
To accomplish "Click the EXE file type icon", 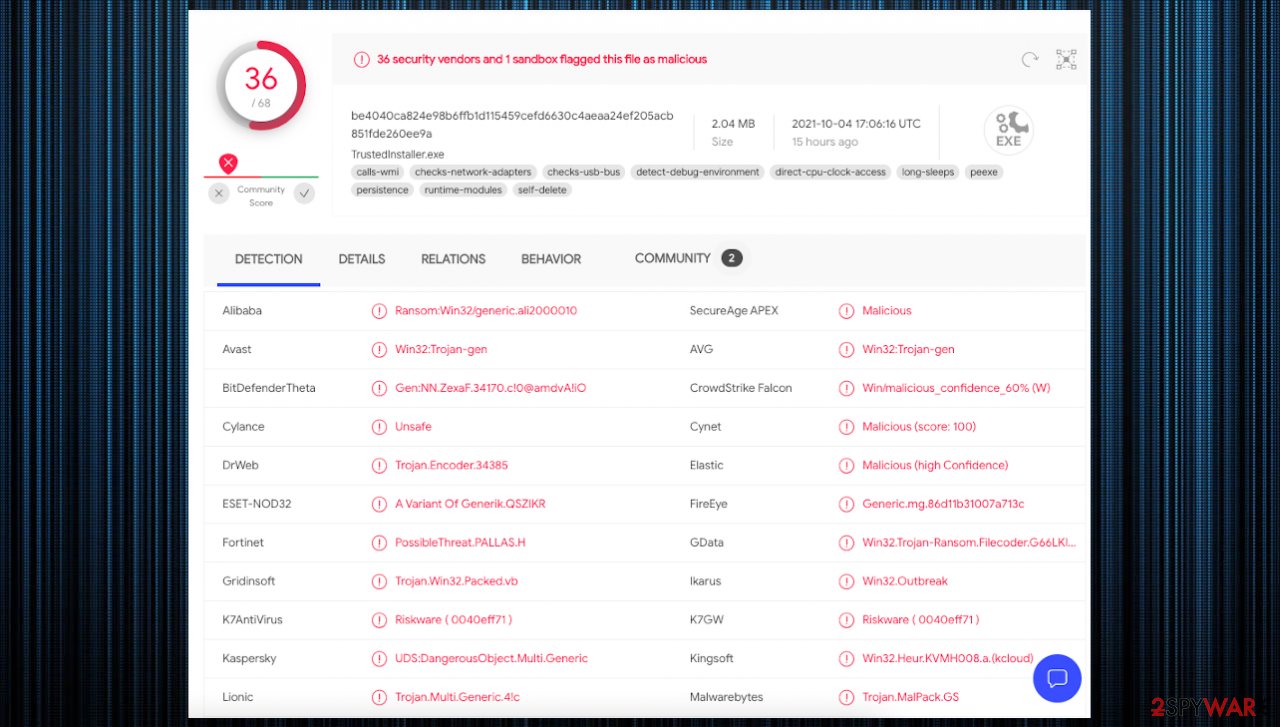I will coord(1008,130).
